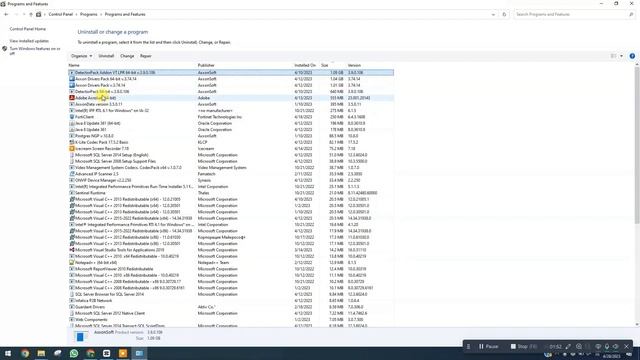Click the Advanced IP Scanner icon
Viewport: 640px width, 360px height.
point(72,174)
